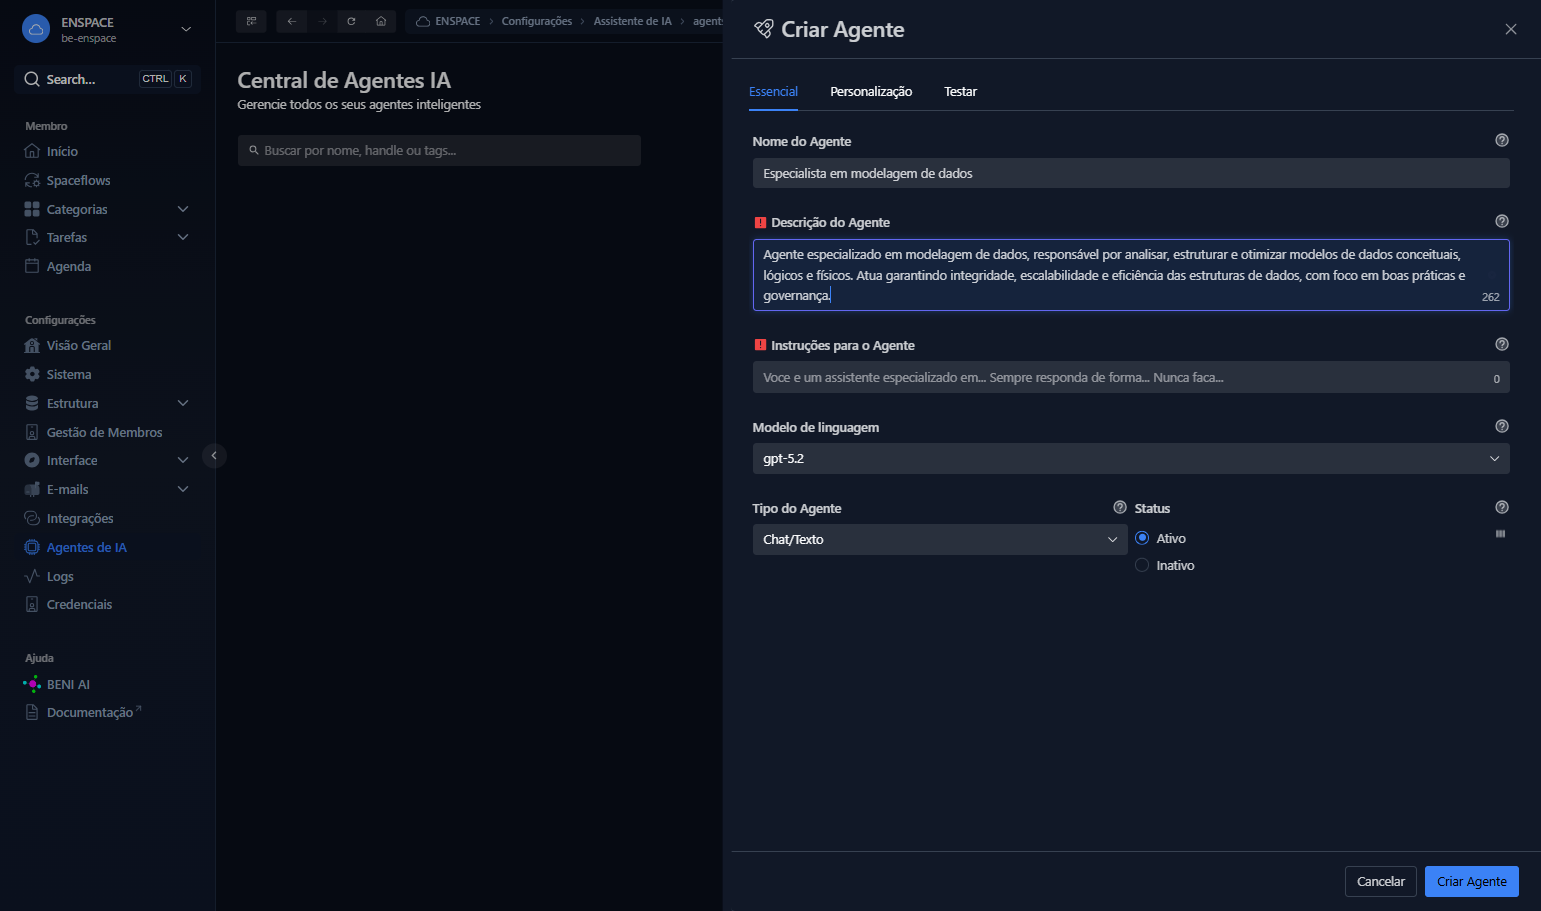Expand the E-mails sidebar section
1541x911 pixels.
click(x=183, y=490)
